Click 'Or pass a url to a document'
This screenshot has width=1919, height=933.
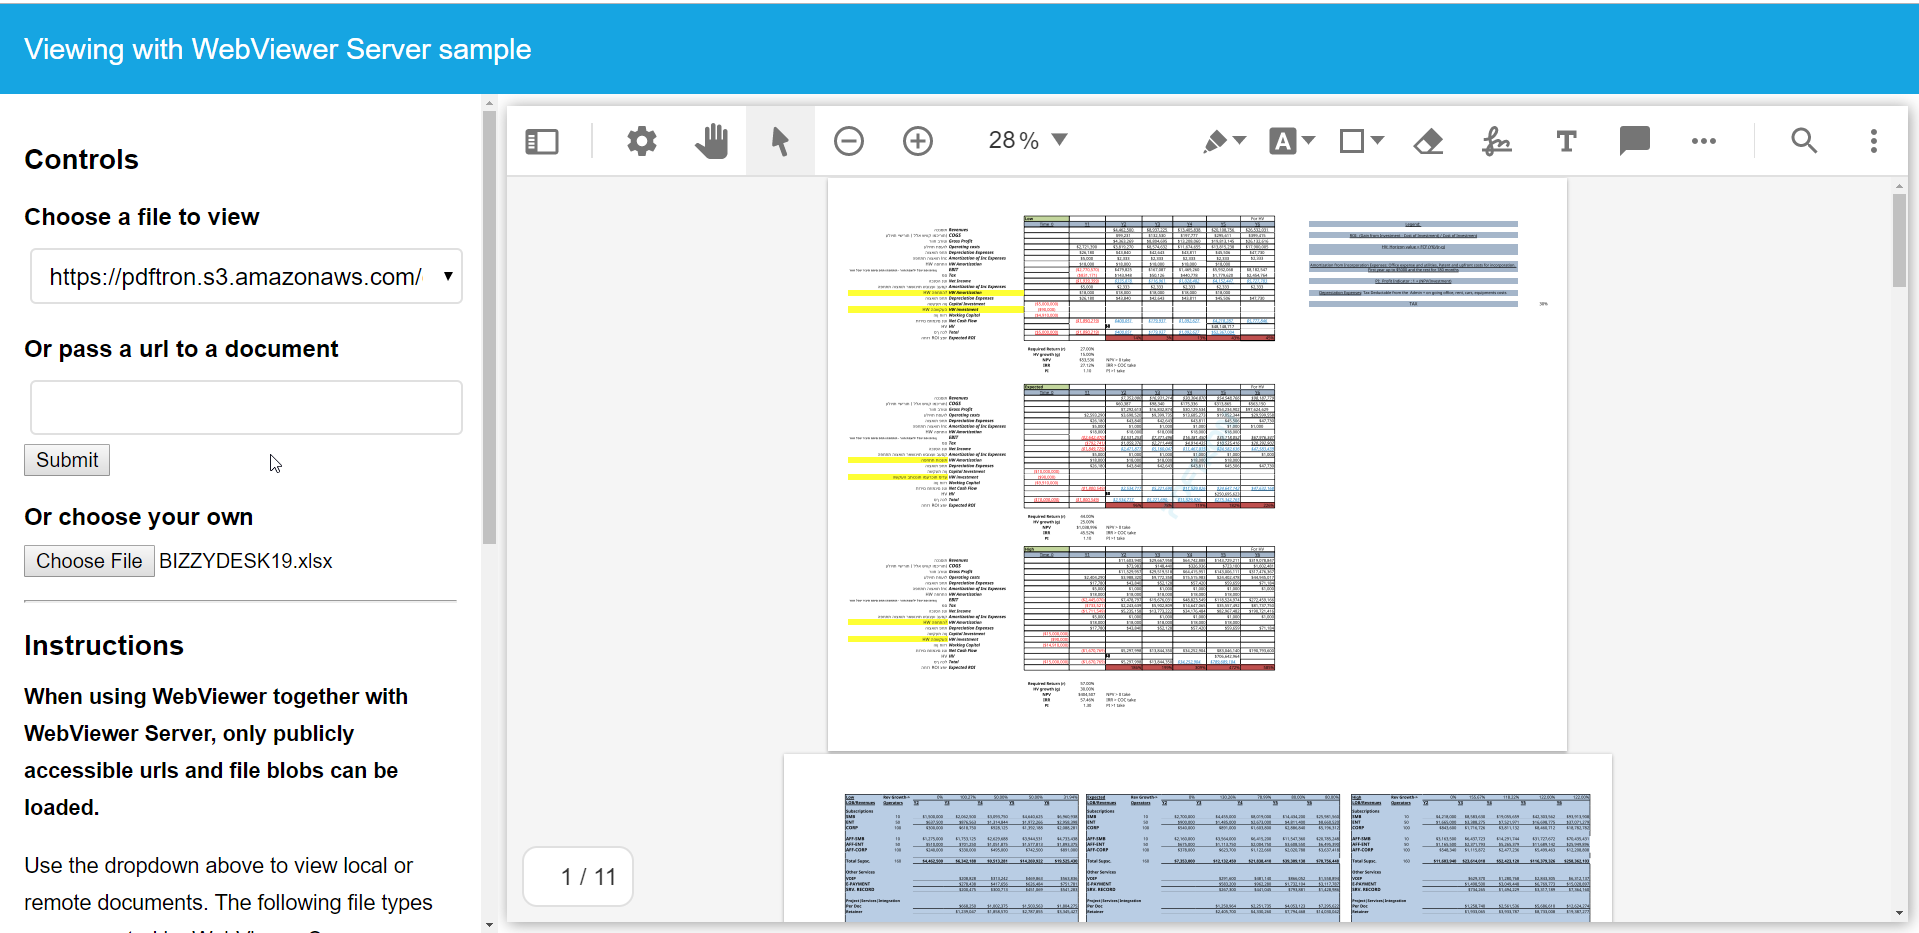click(x=181, y=349)
